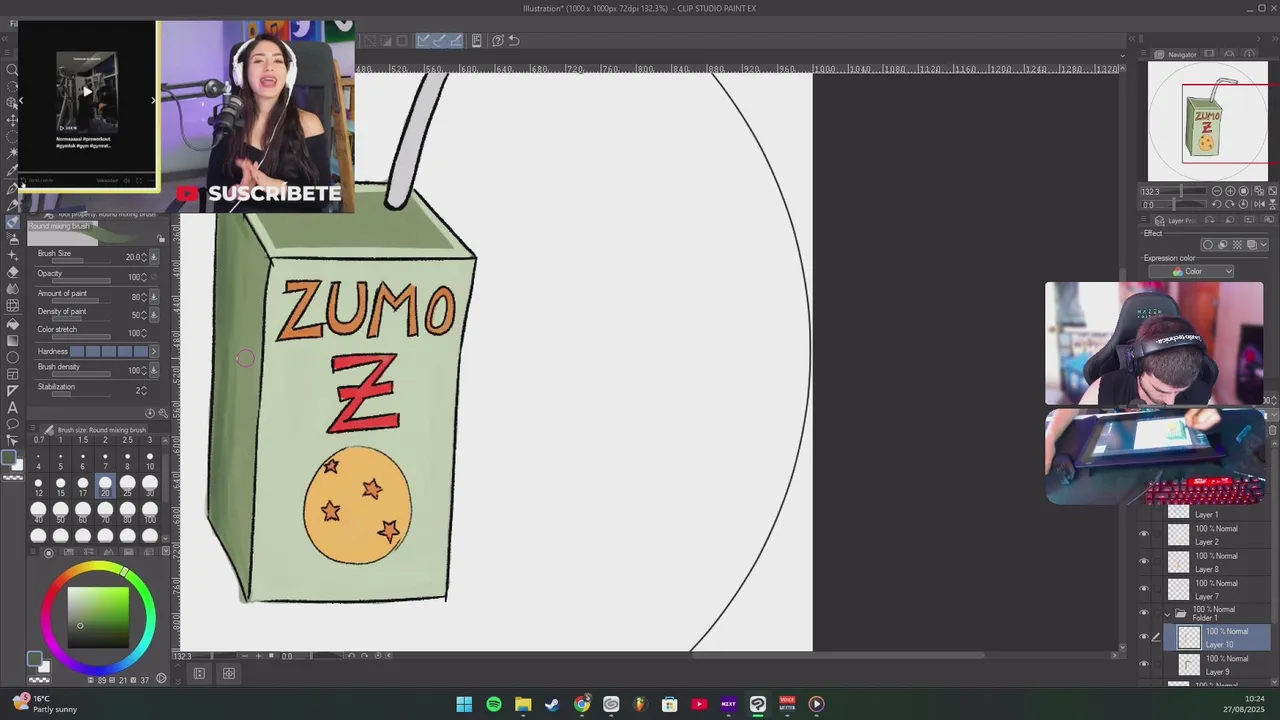The width and height of the screenshot is (1280, 720).
Task: Choose brush size preset 0.7
Action: tap(39, 440)
